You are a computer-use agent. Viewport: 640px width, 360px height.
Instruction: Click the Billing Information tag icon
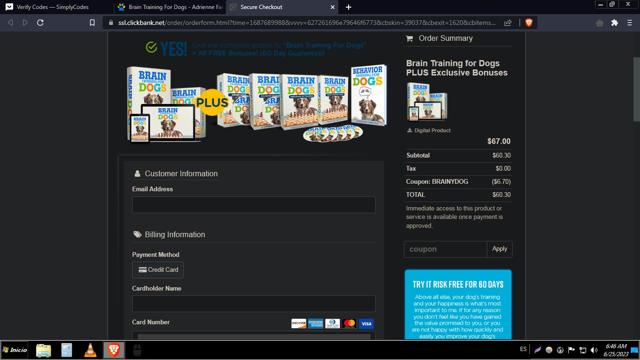pos(137,235)
